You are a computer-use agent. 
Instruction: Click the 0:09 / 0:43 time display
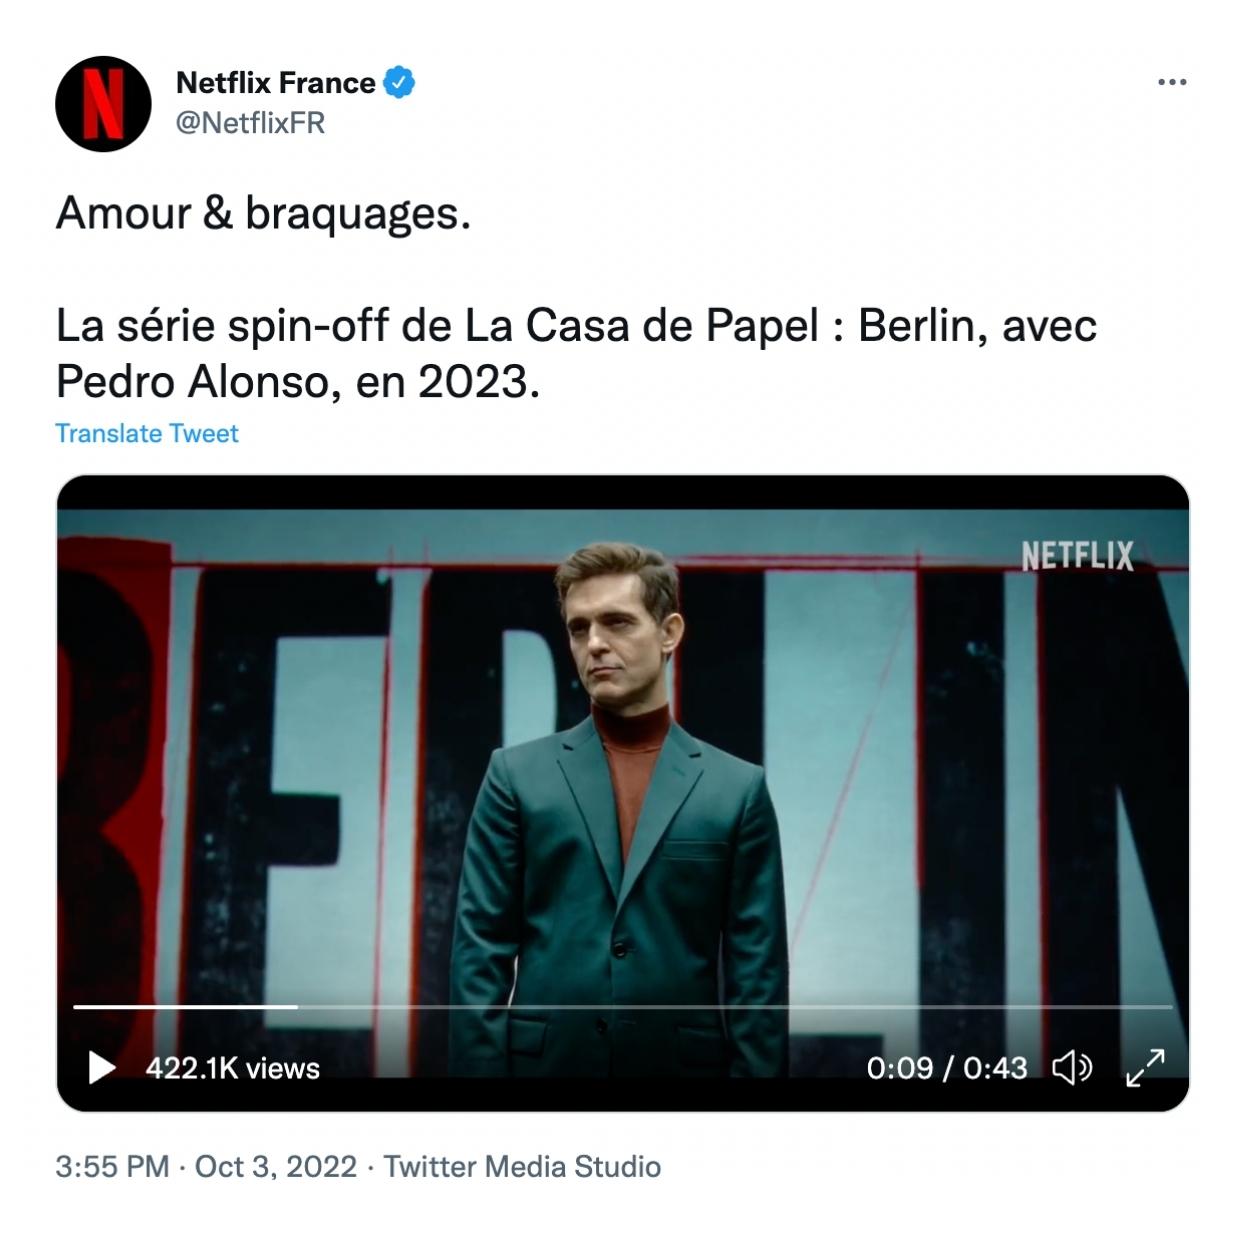[946, 1068]
